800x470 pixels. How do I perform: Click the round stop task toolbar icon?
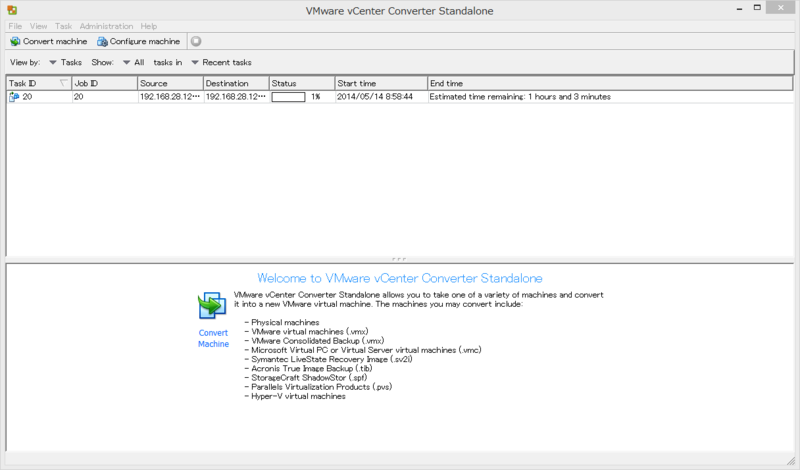(196, 41)
